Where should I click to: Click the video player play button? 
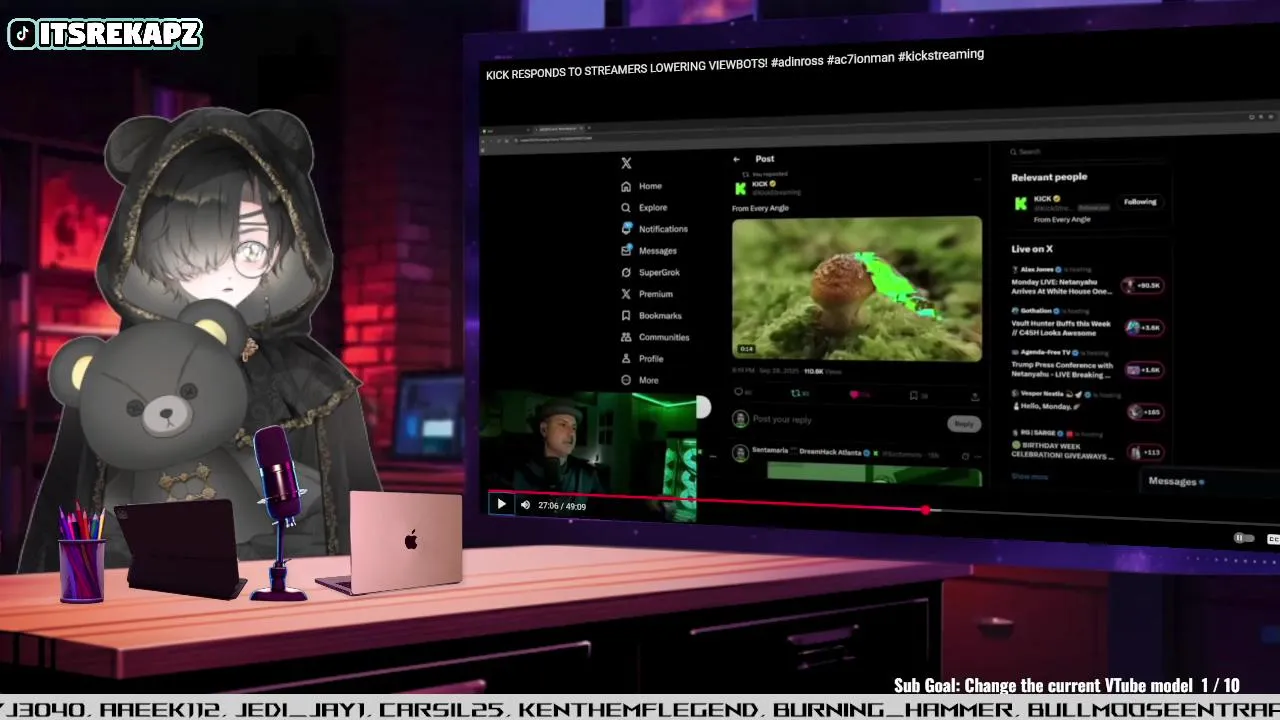click(x=502, y=505)
